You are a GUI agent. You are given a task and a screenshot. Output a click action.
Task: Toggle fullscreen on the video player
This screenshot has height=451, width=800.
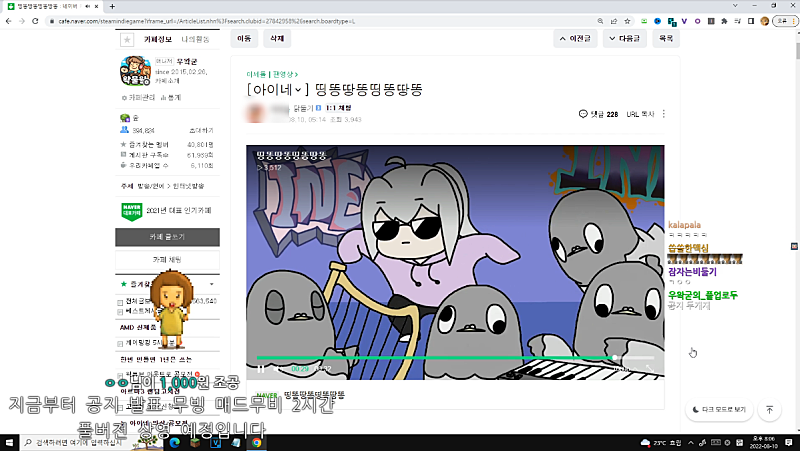[x=650, y=368]
